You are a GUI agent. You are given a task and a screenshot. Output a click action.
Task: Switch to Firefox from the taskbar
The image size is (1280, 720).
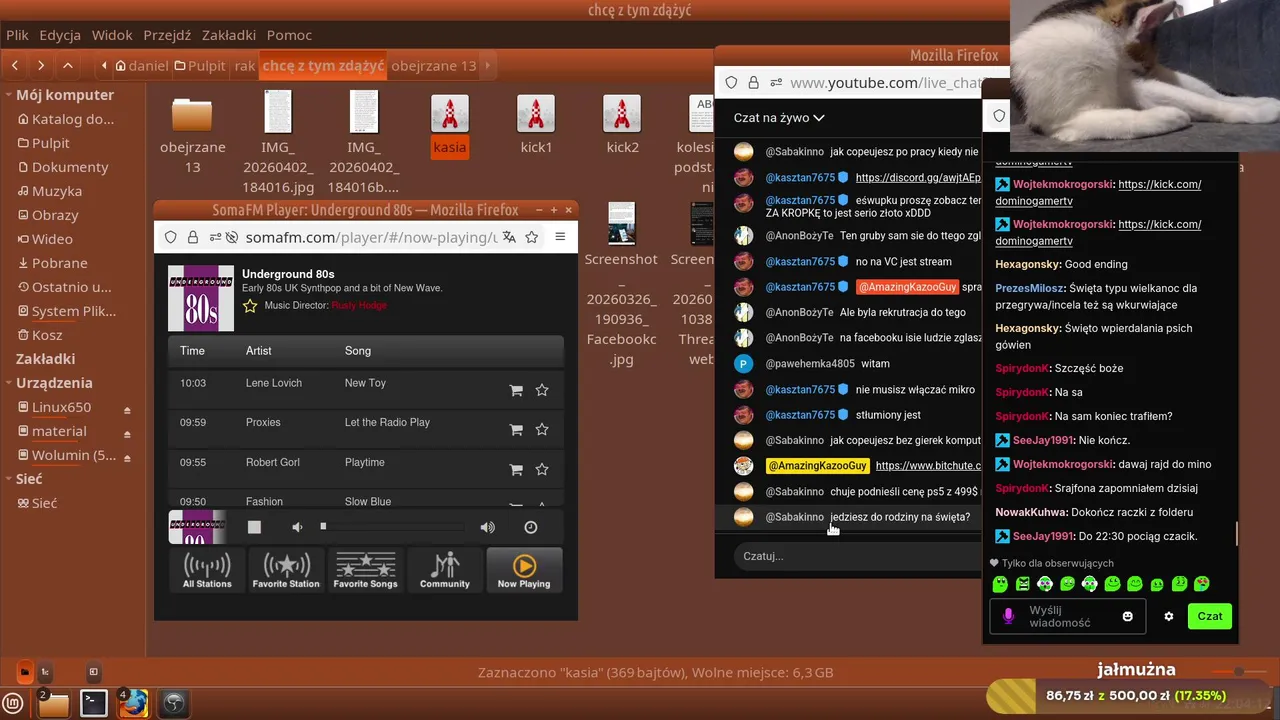click(x=133, y=704)
